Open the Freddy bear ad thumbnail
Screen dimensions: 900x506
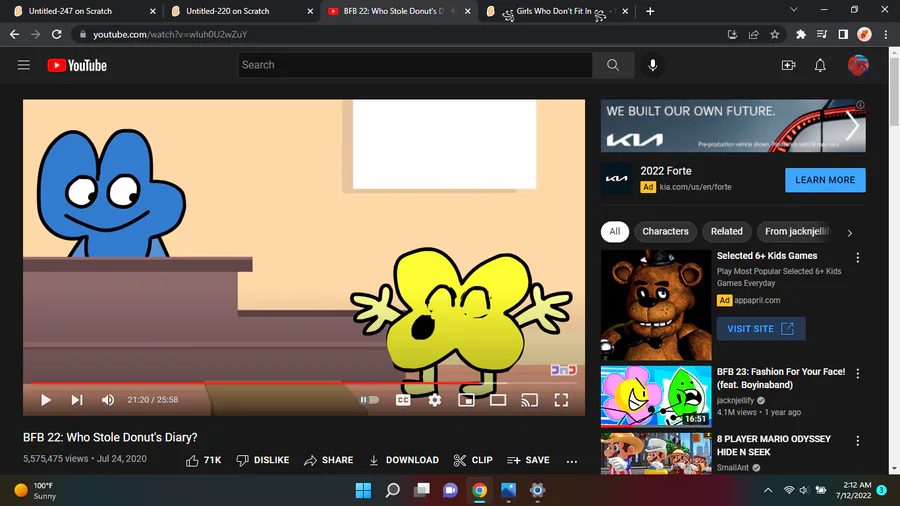656,305
